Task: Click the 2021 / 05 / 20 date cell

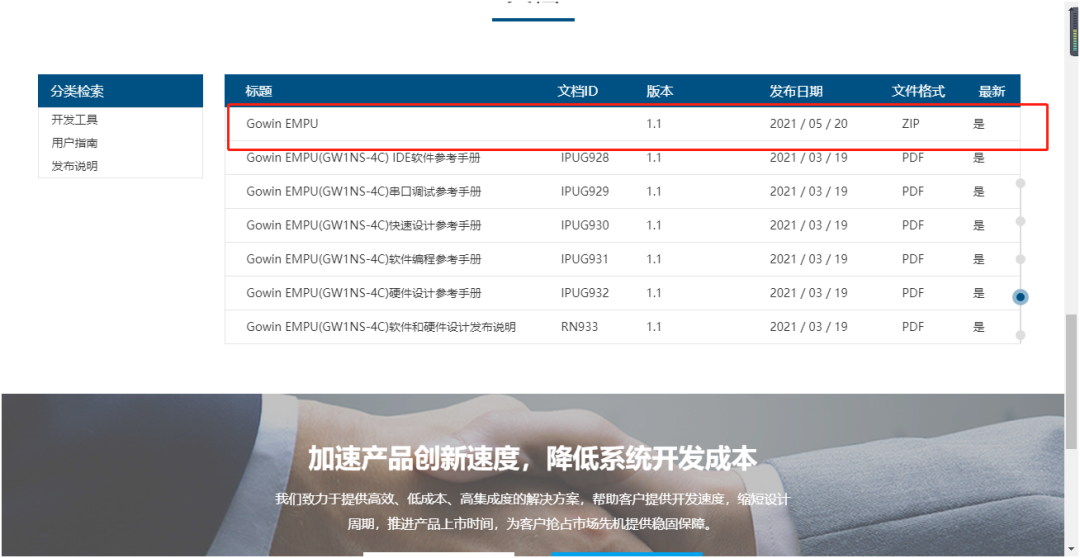Action: (x=809, y=124)
